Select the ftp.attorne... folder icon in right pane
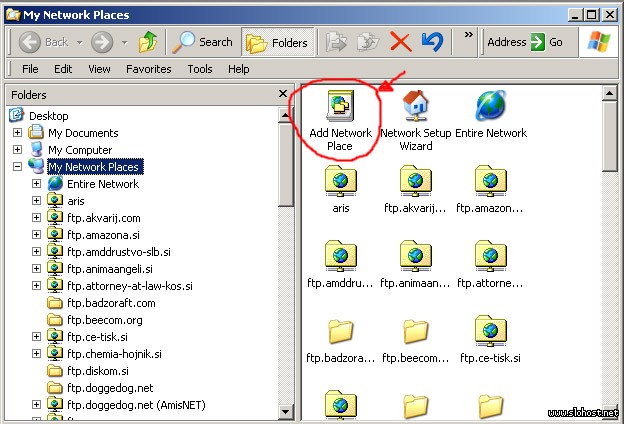The width and height of the screenshot is (624, 424). [490, 256]
